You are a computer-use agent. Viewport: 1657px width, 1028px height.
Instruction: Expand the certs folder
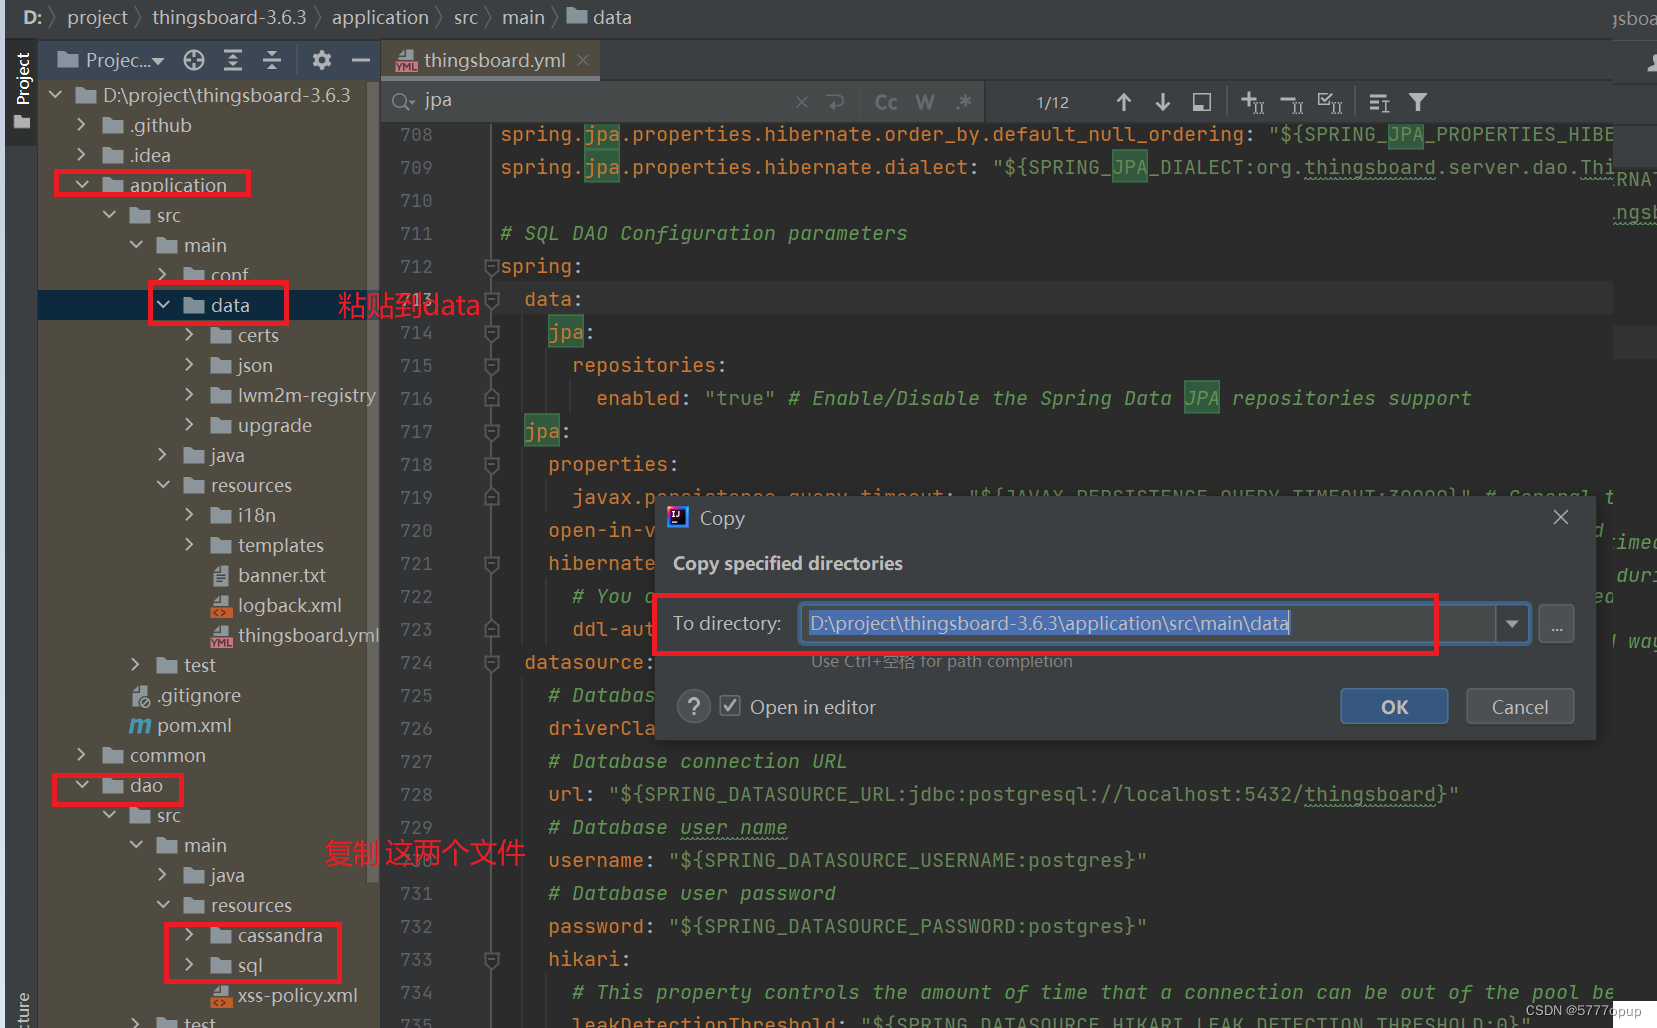click(x=190, y=335)
